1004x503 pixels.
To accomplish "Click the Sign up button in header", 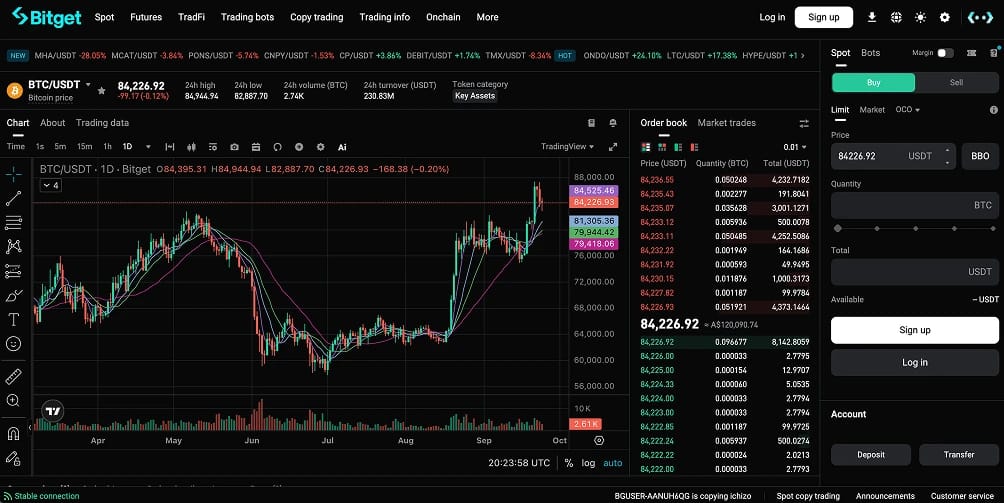I will [x=823, y=17].
